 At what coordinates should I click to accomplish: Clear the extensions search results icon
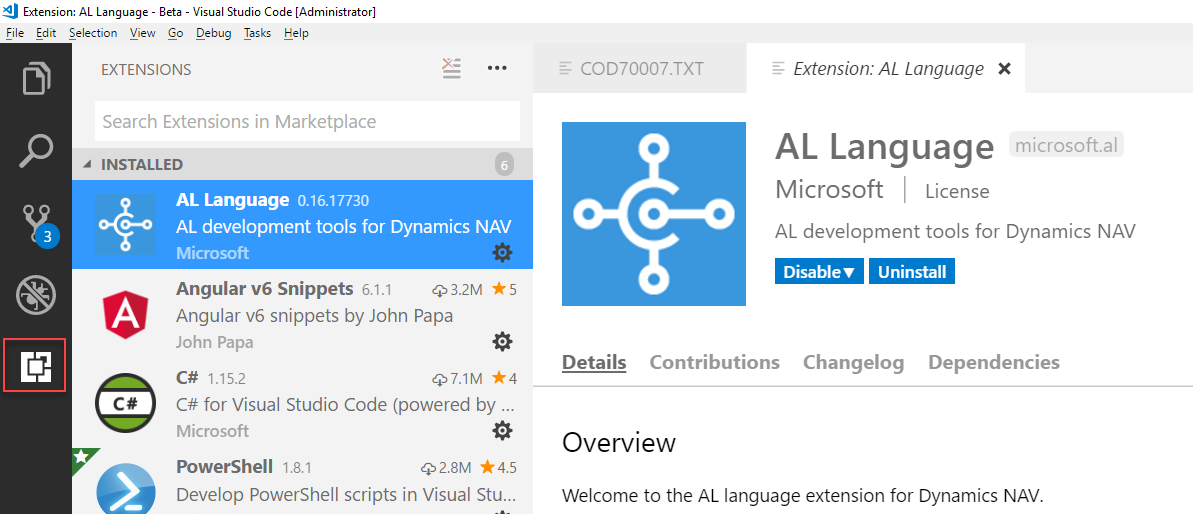tap(452, 68)
